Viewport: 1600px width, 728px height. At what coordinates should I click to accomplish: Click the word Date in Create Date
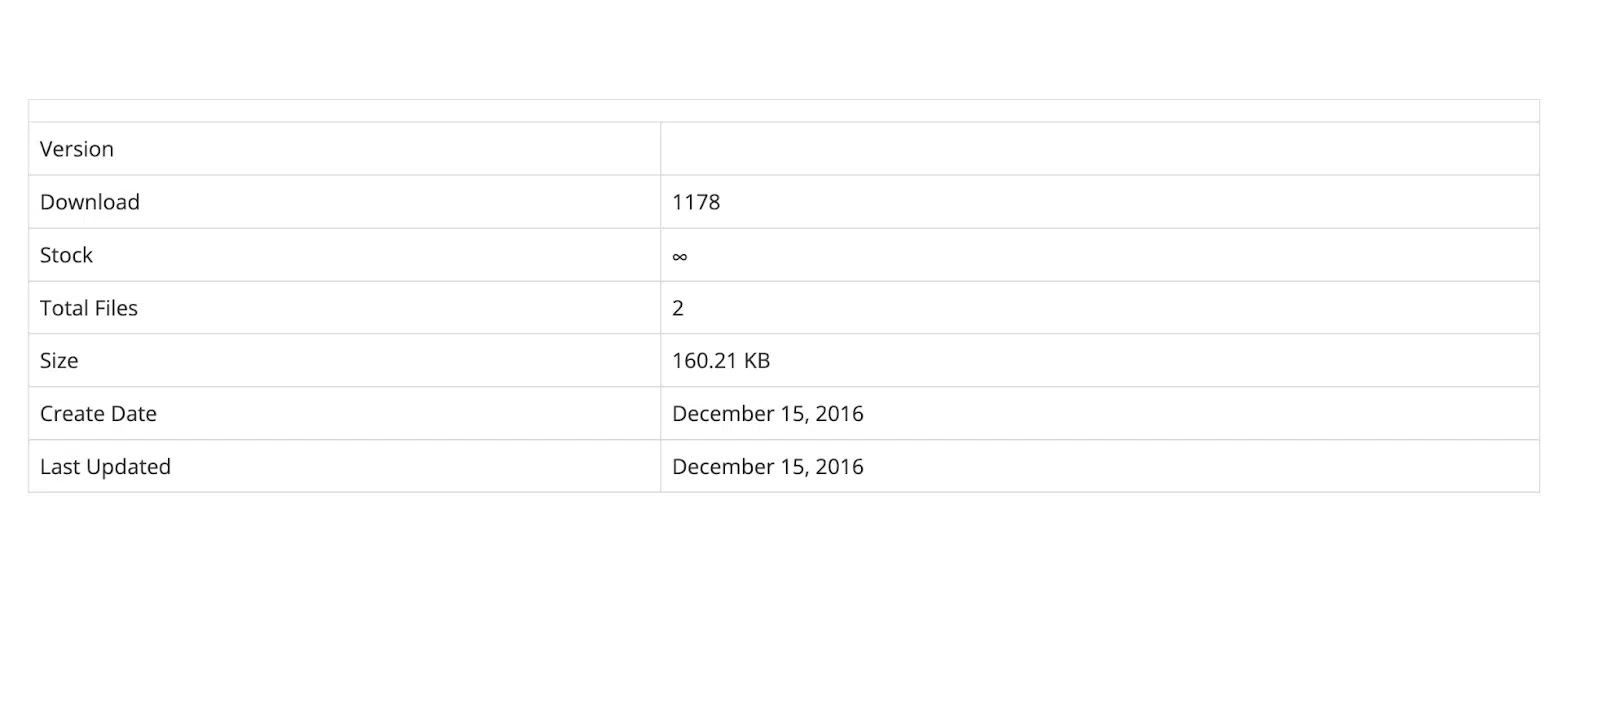point(135,414)
